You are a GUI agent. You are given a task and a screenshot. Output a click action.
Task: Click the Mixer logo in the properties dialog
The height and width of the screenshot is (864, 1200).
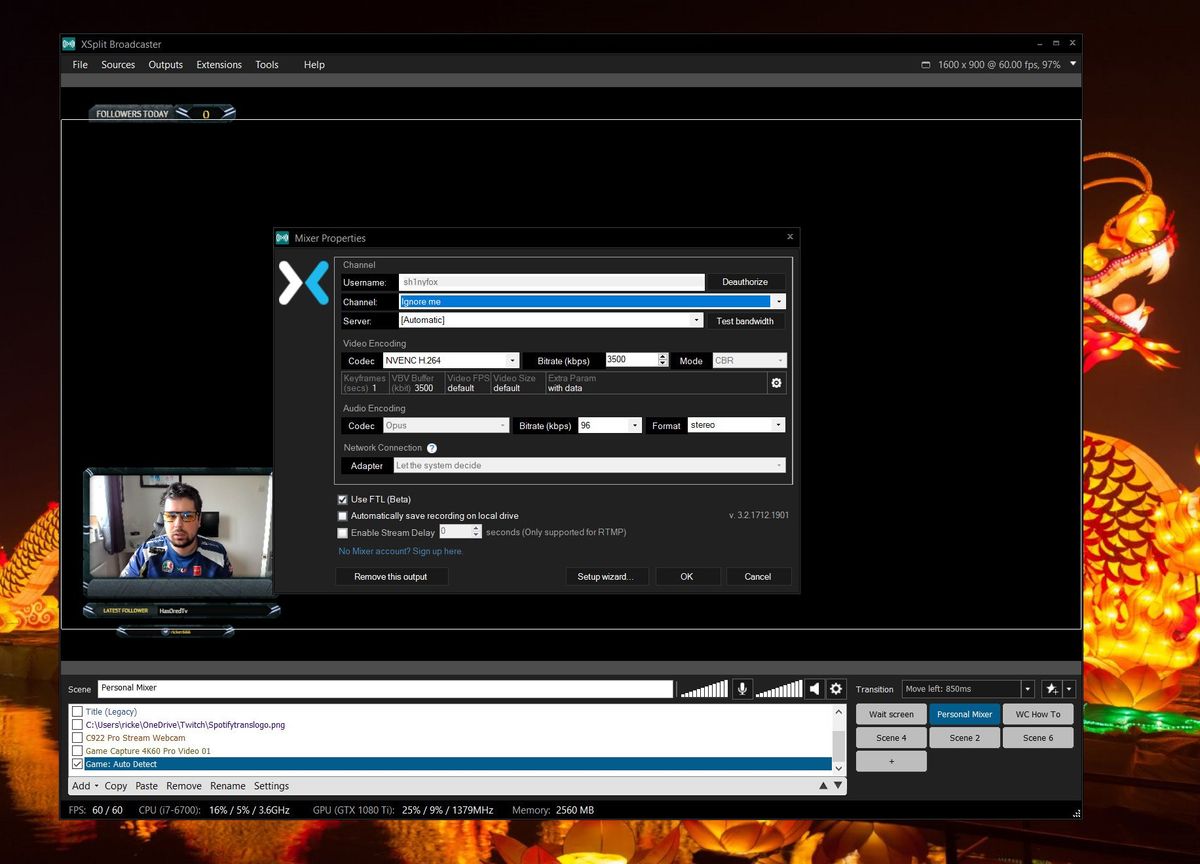(x=302, y=283)
